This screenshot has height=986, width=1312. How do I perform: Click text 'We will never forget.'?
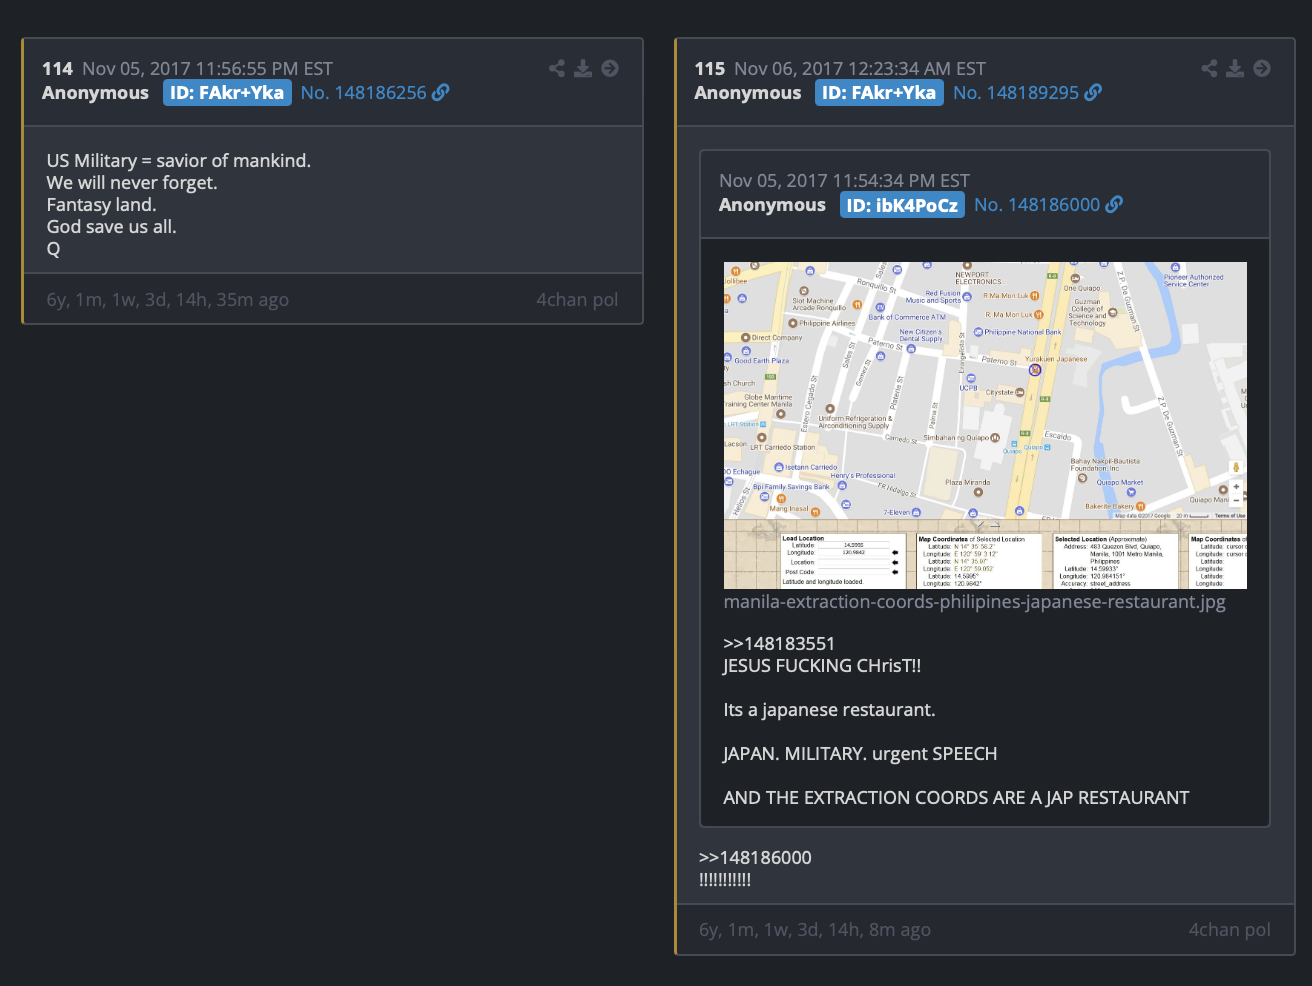132,183
